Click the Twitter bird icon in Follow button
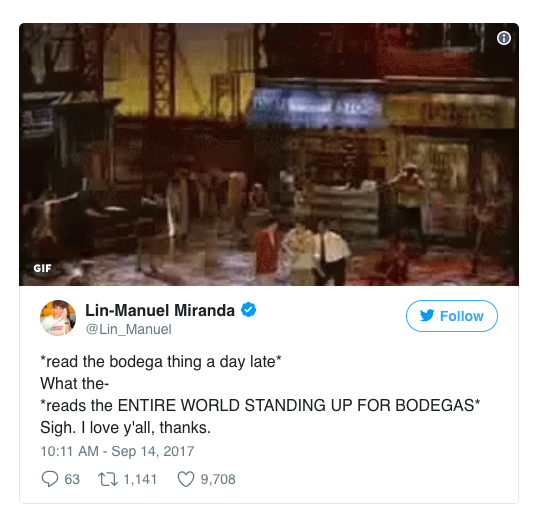The image size is (545, 522). 427,316
